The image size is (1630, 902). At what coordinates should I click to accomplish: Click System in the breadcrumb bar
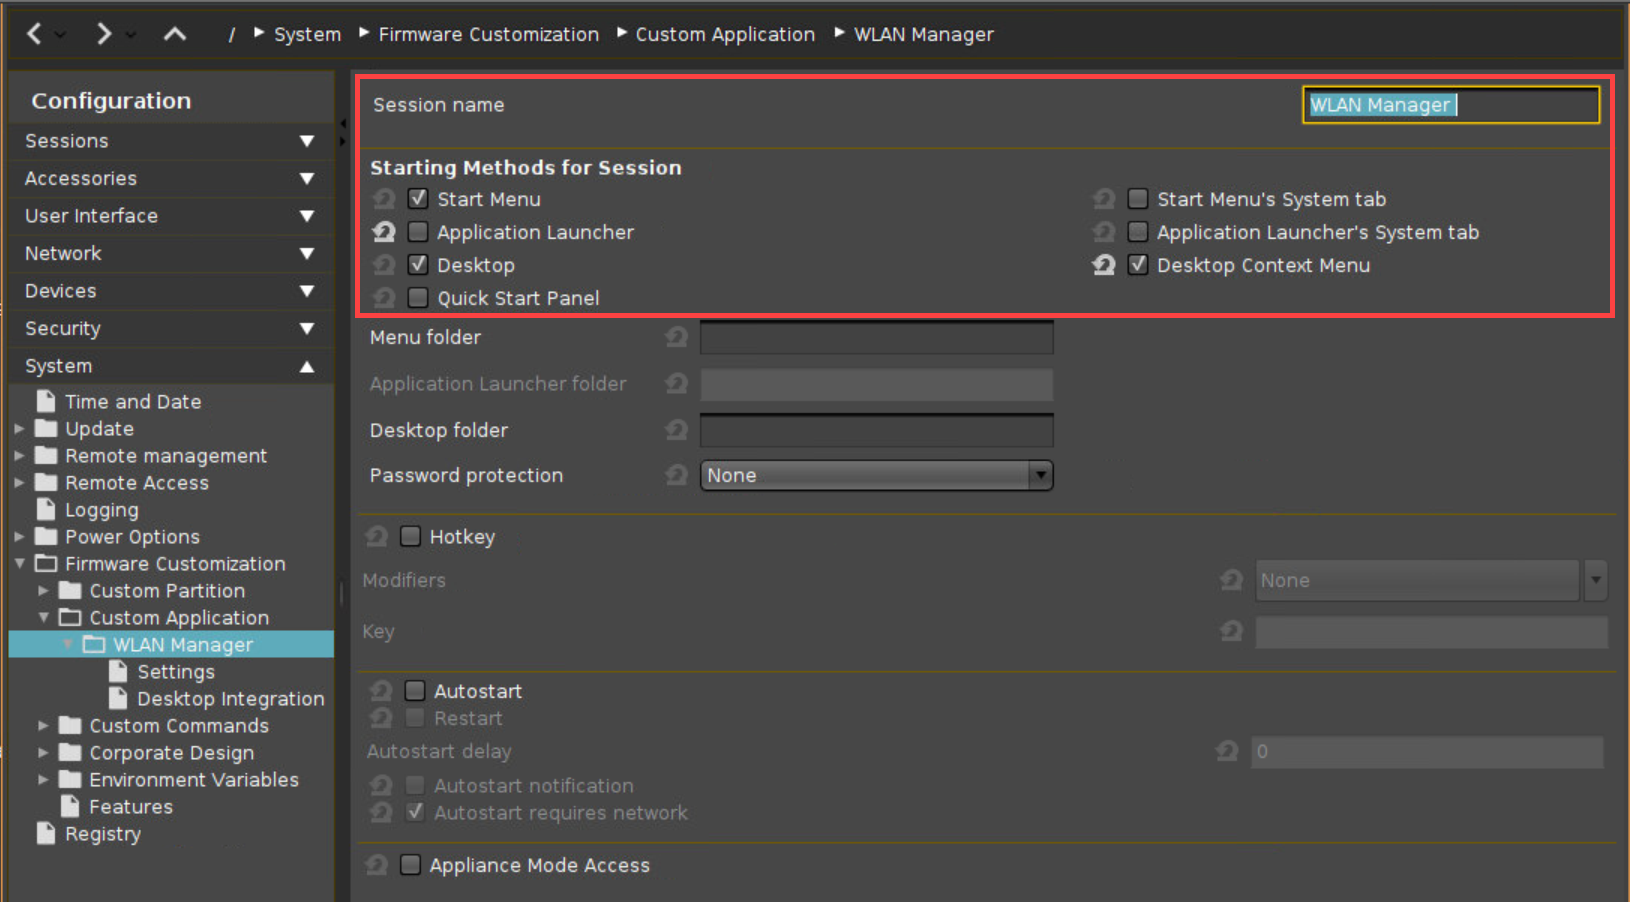pos(307,33)
